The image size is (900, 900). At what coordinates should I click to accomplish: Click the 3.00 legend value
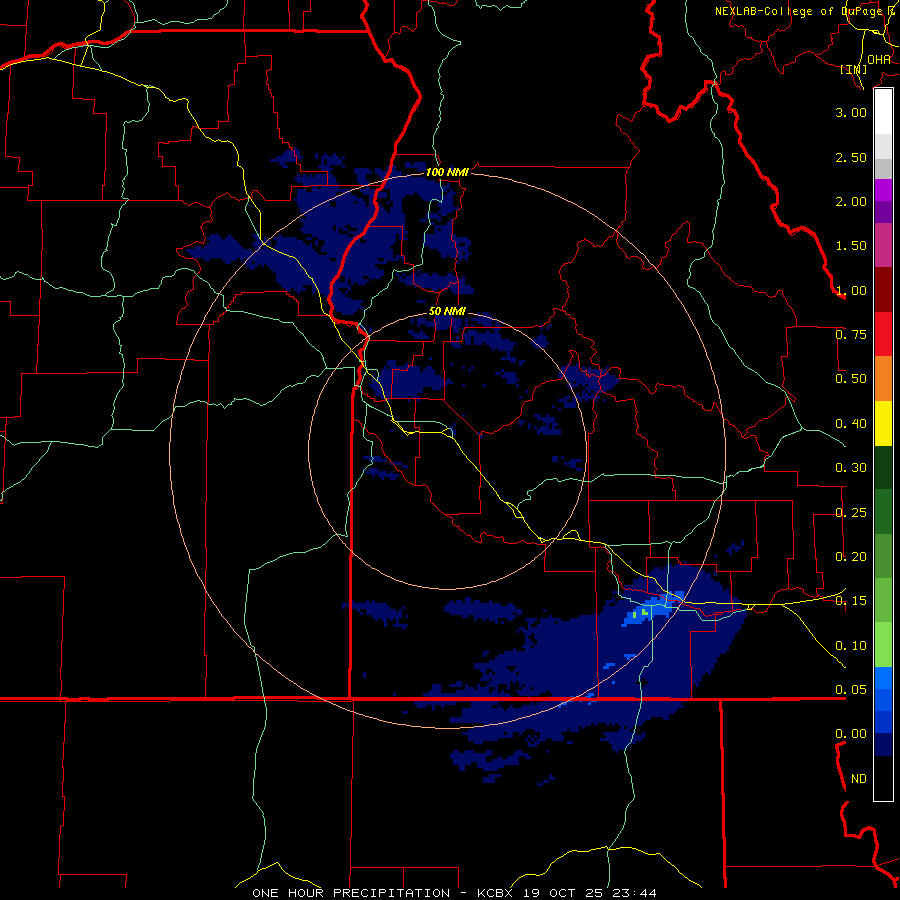point(851,112)
